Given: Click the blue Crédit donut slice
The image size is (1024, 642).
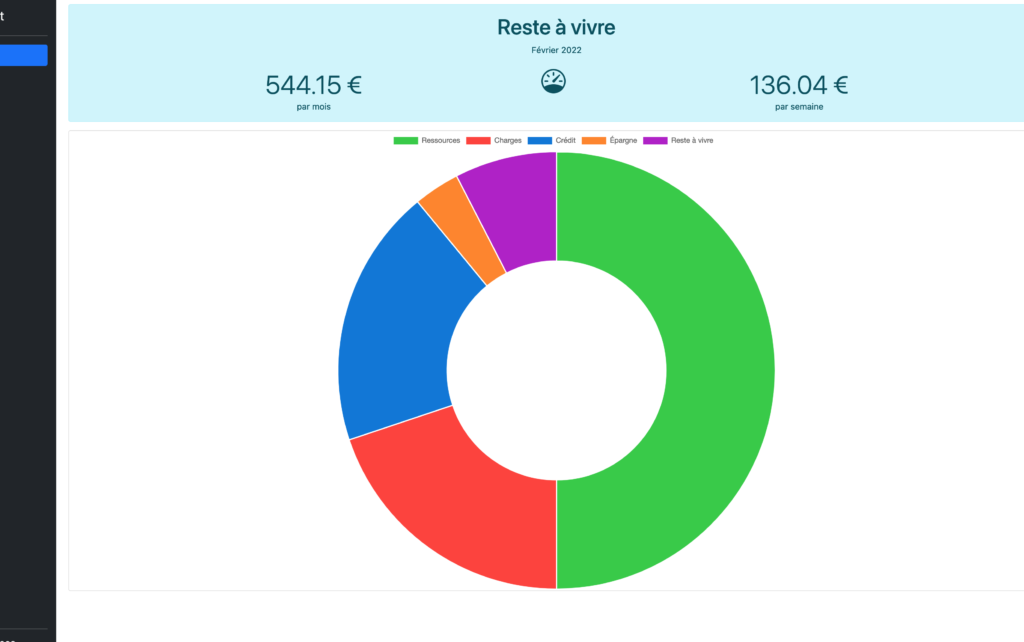Looking at the screenshot, I should tap(390, 320).
